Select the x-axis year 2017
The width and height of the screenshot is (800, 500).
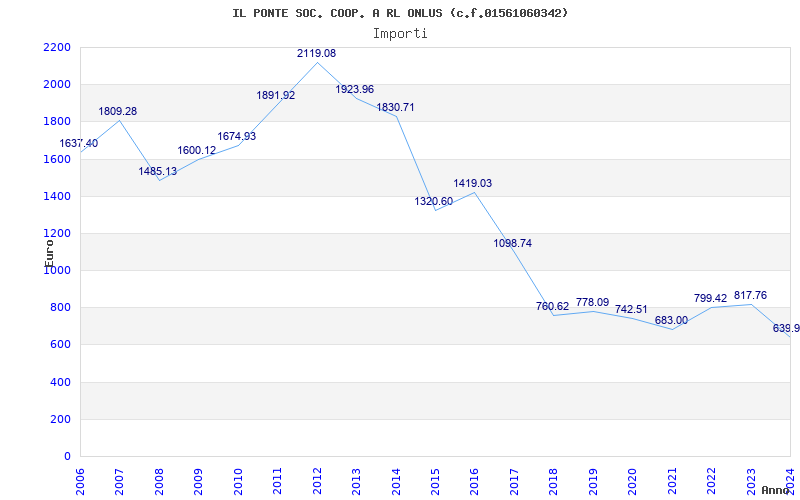coord(514,481)
